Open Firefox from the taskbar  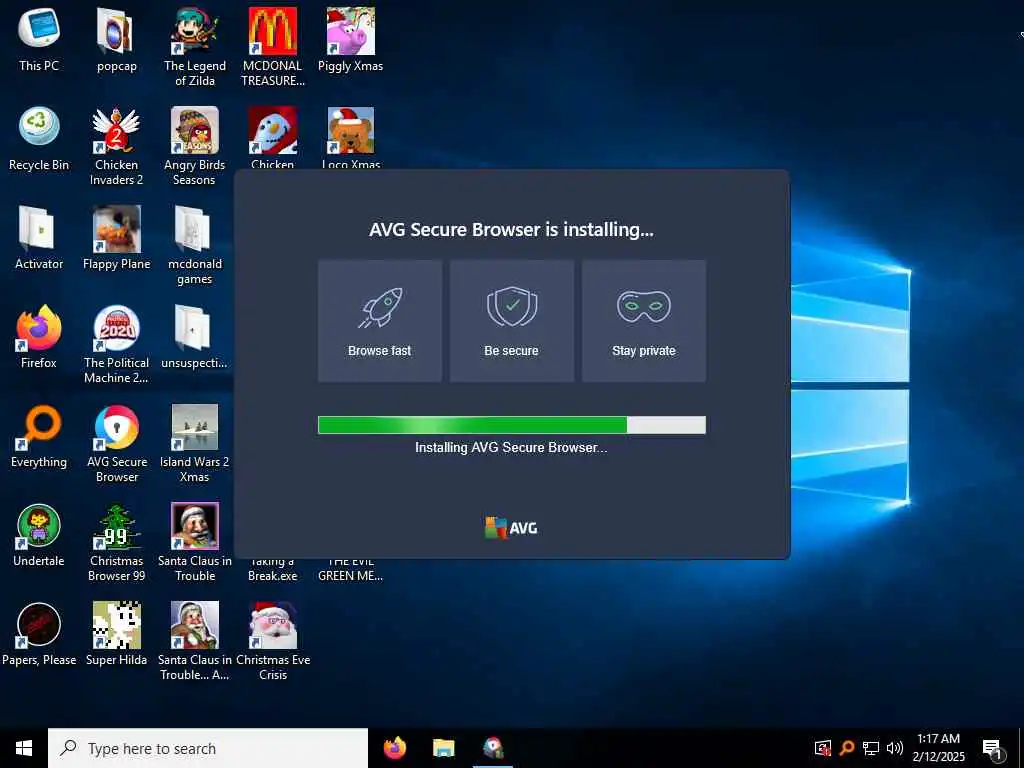coord(394,748)
